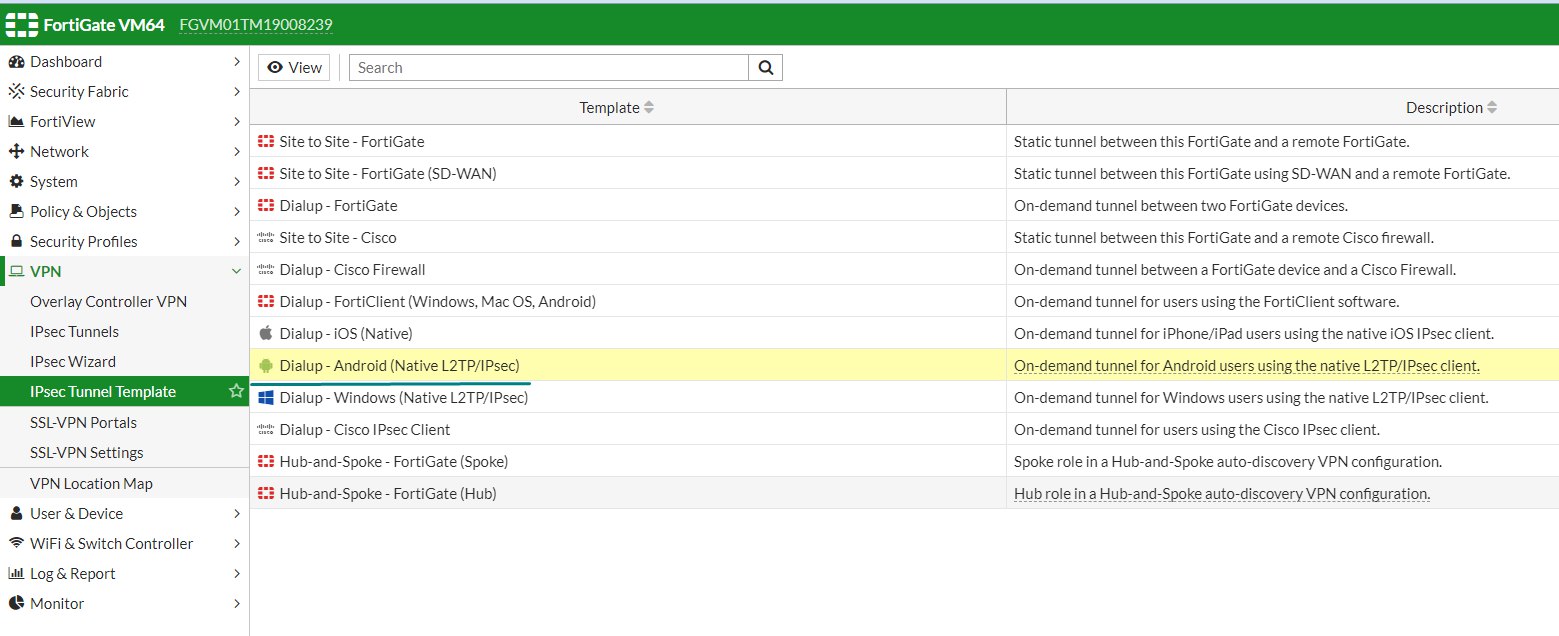Click the FortiView chart icon
The height and width of the screenshot is (636, 1559).
pos(16,122)
